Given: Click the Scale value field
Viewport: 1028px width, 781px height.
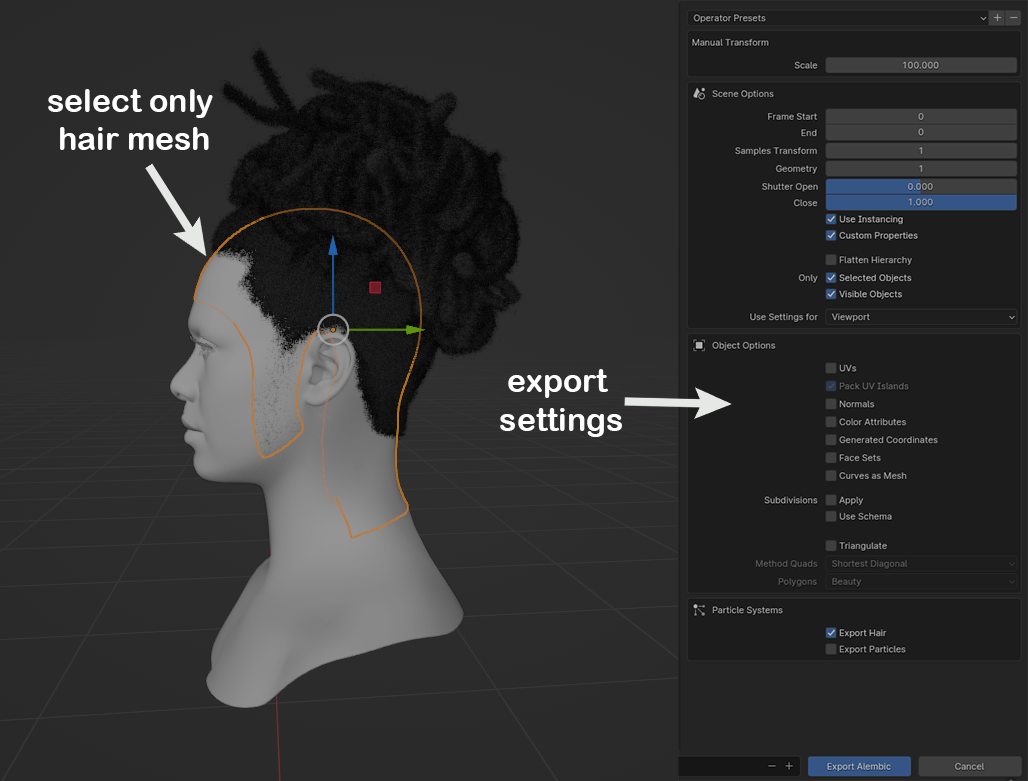Looking at the screenshot, I should click(x=921, y=66).
